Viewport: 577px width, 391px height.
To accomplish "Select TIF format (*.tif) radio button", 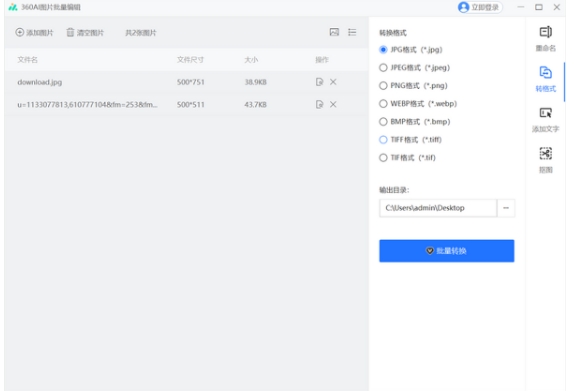I will pos(383,157).
